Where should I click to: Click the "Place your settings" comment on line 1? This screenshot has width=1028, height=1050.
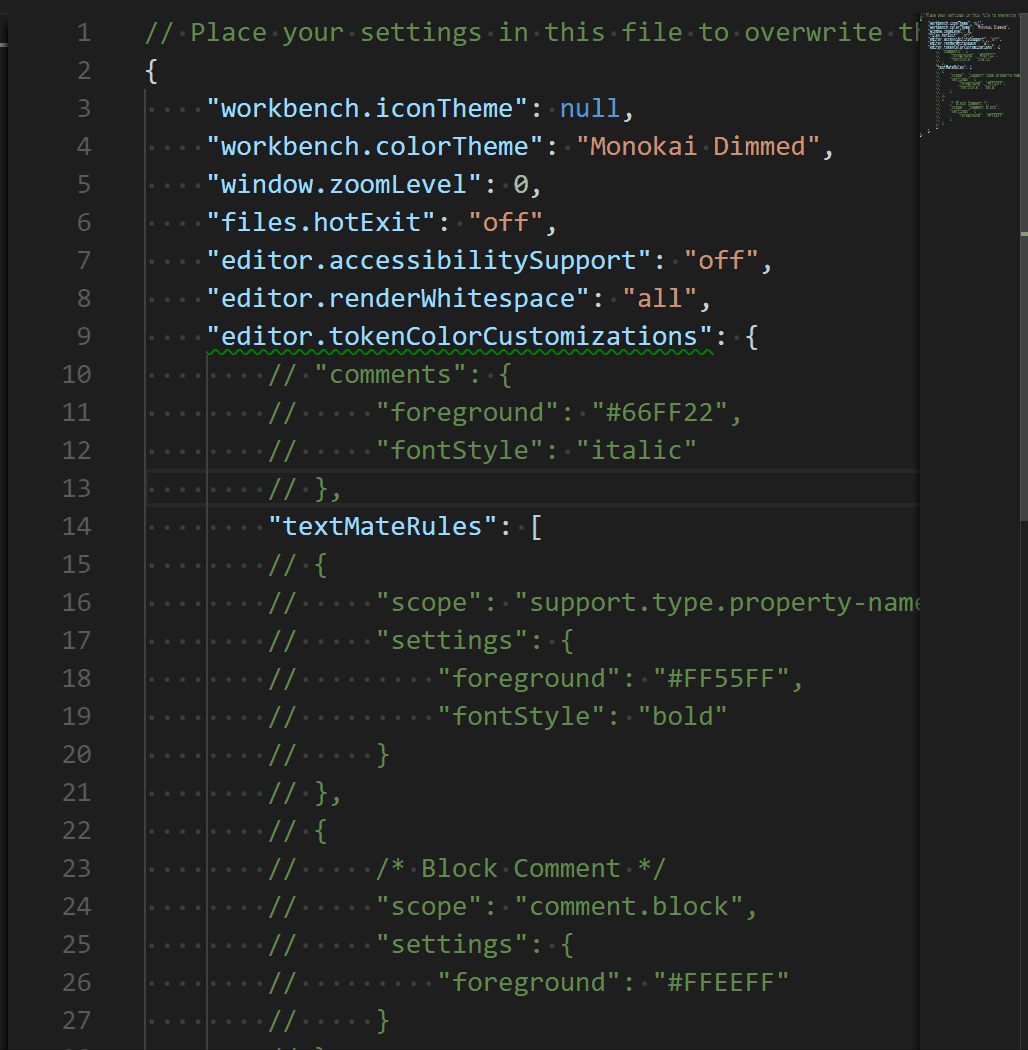pyautogui.click(x=532, y=33)
